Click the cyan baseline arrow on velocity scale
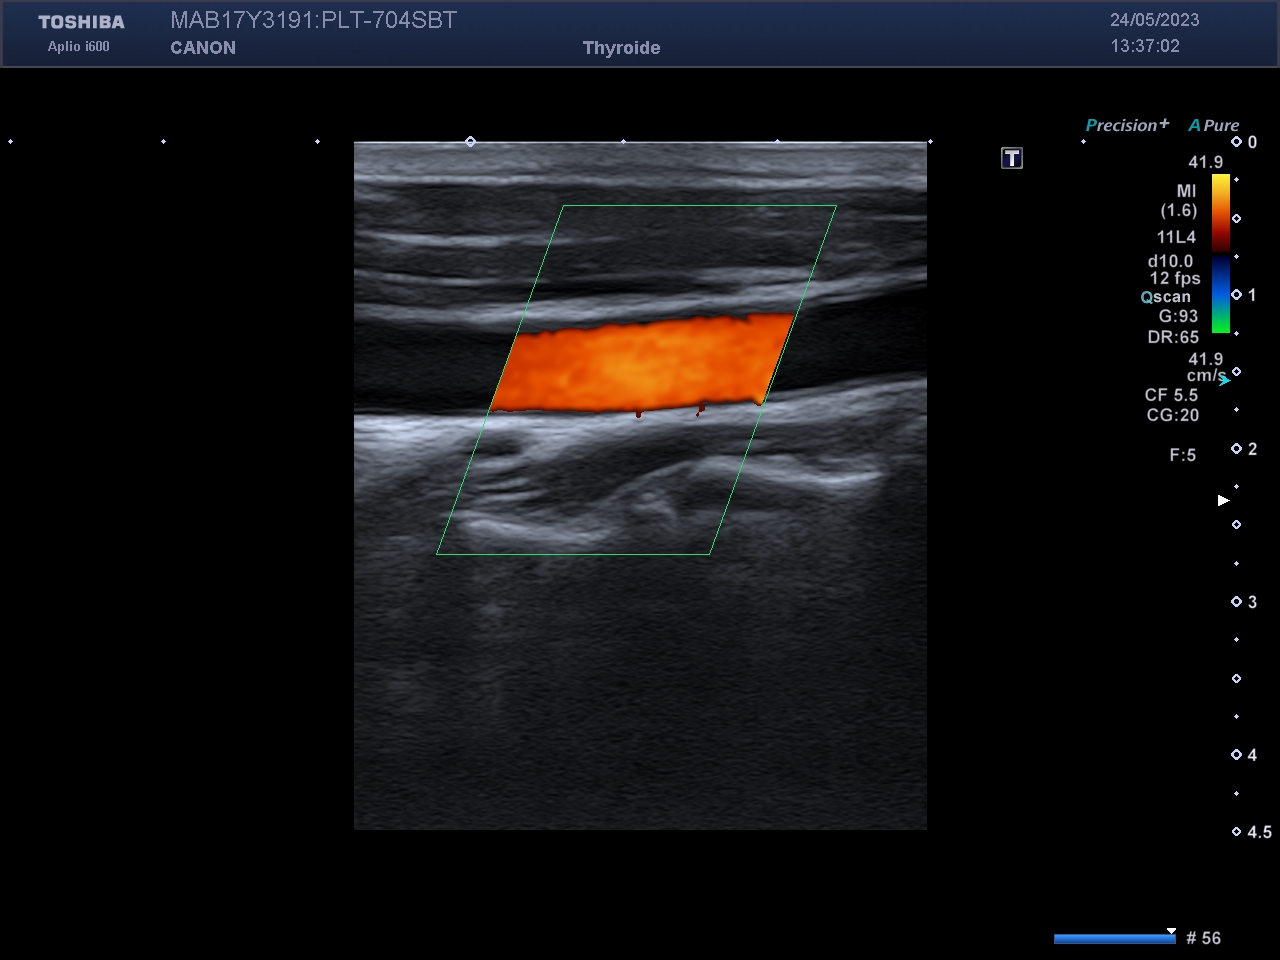 point(1225,380)
